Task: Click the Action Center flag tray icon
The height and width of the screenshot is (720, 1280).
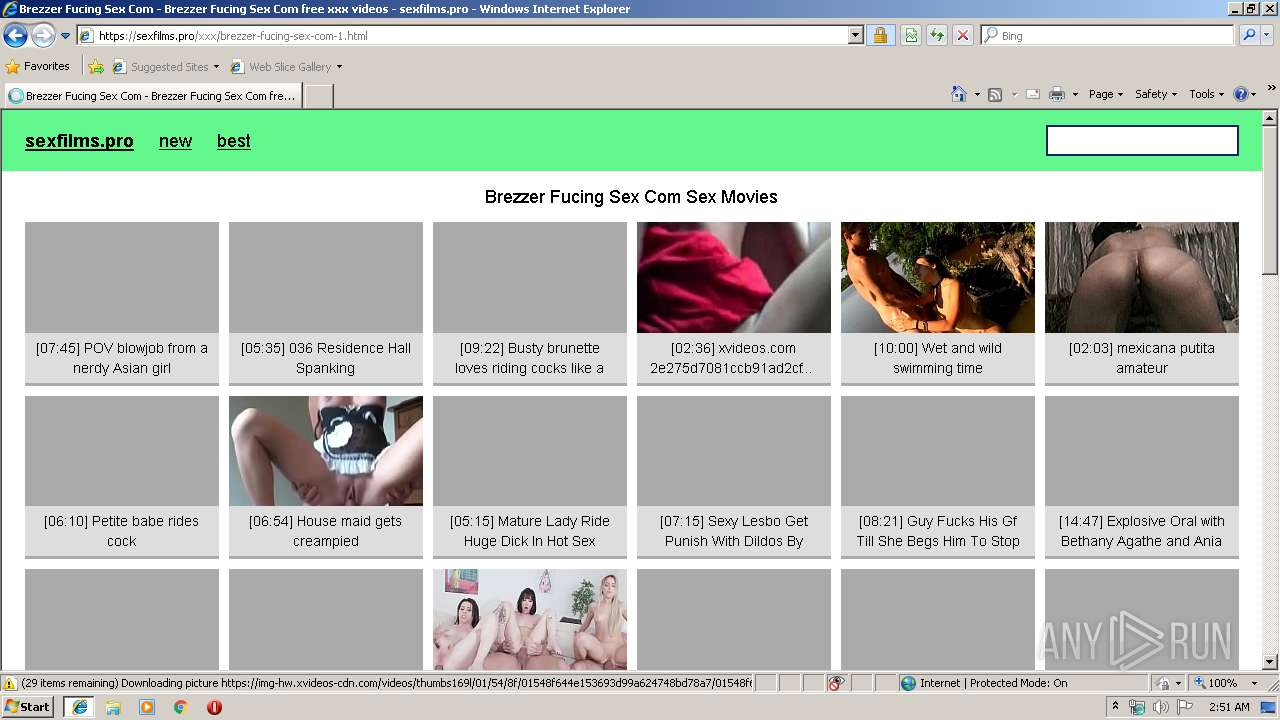Action: (1184, 707)
